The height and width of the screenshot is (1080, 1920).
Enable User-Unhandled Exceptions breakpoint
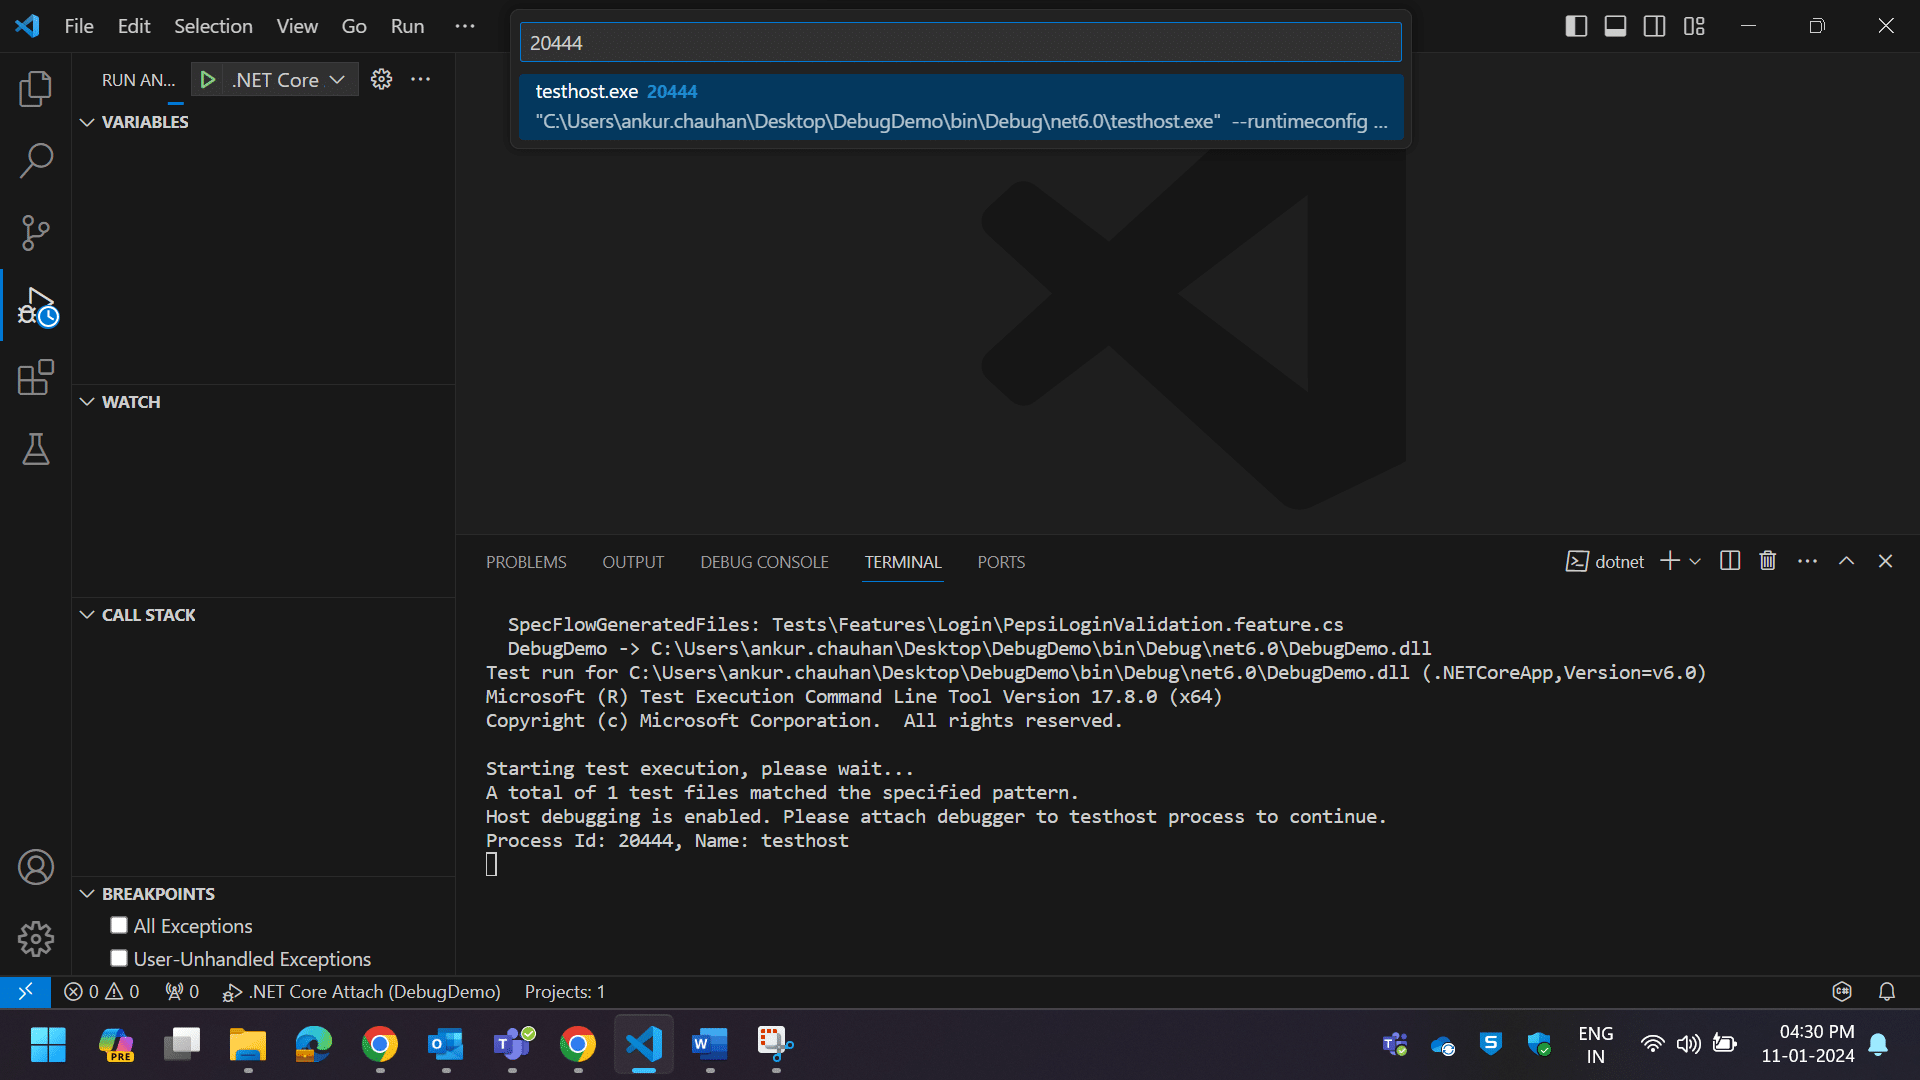pos(119,959)
